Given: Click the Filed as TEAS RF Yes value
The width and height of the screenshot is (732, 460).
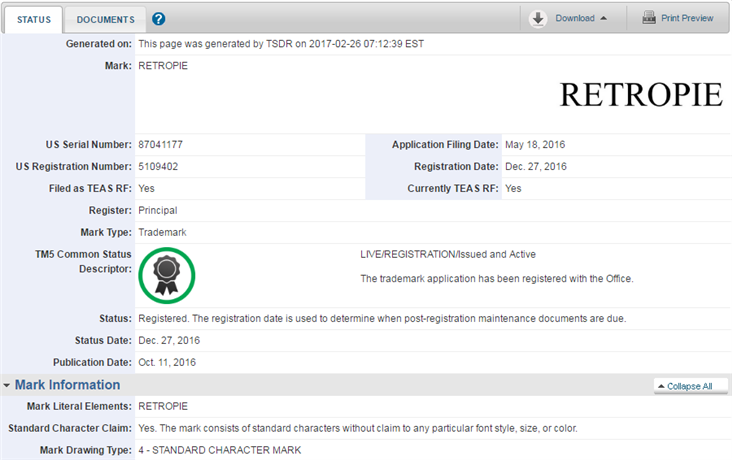Looking at the screenshot, I should click(146, 189).
